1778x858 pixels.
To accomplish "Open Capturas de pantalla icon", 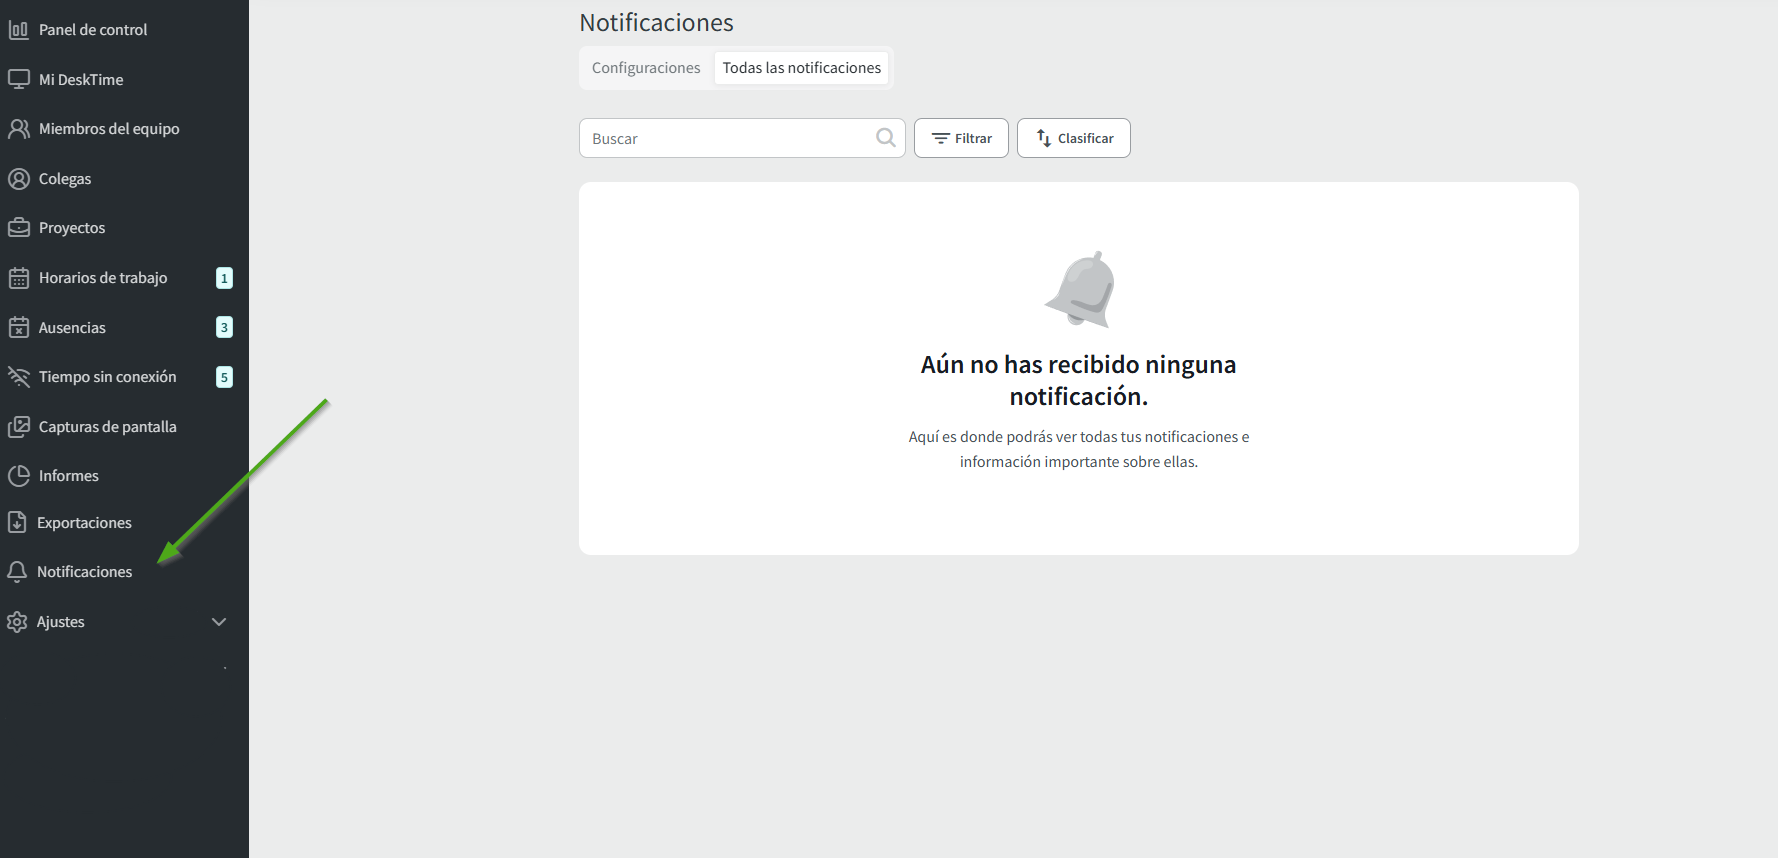I will pos(18,427).
